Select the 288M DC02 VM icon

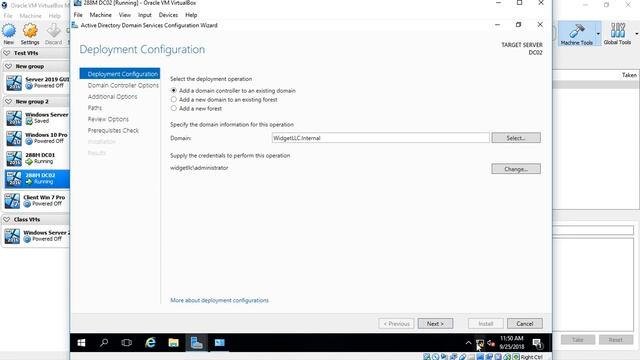14,178
